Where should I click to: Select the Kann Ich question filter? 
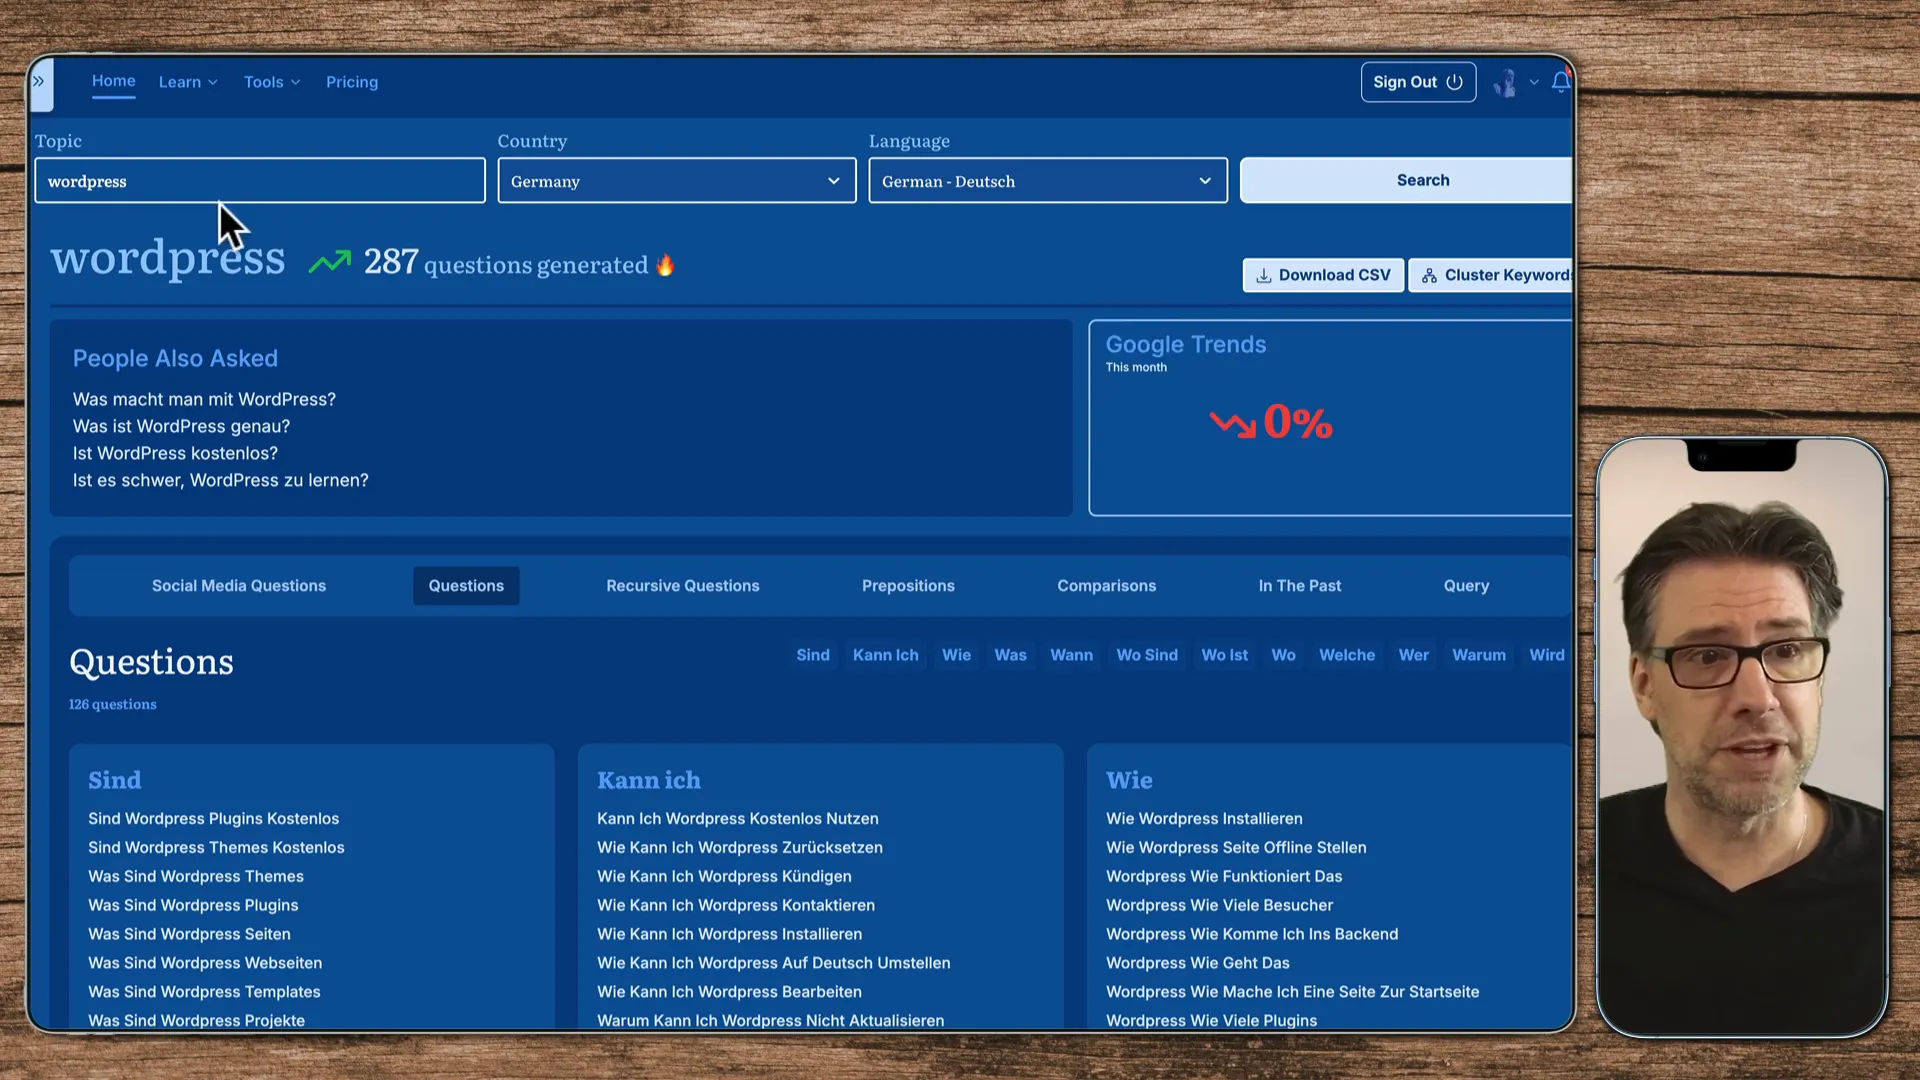(x=885, y=655)
